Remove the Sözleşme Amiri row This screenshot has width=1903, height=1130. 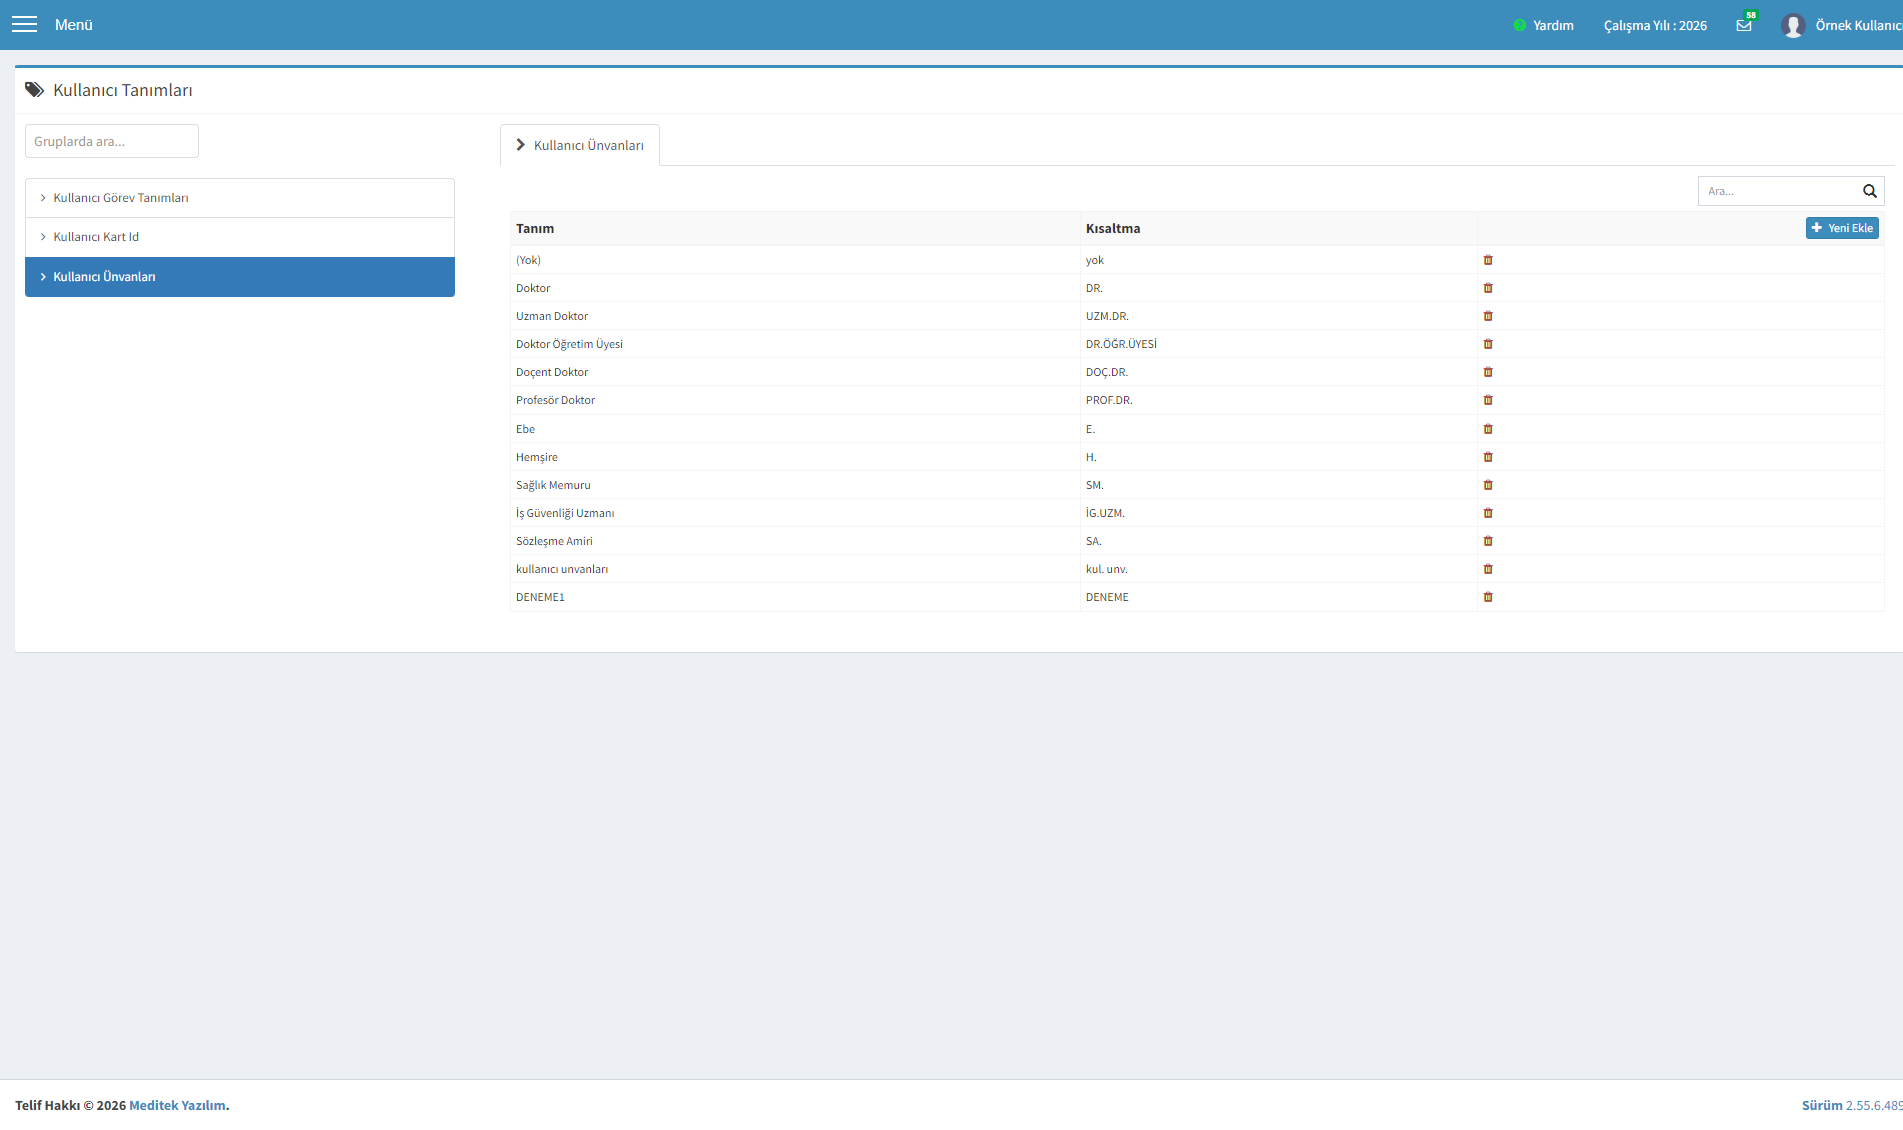[x=1488, y=541]
